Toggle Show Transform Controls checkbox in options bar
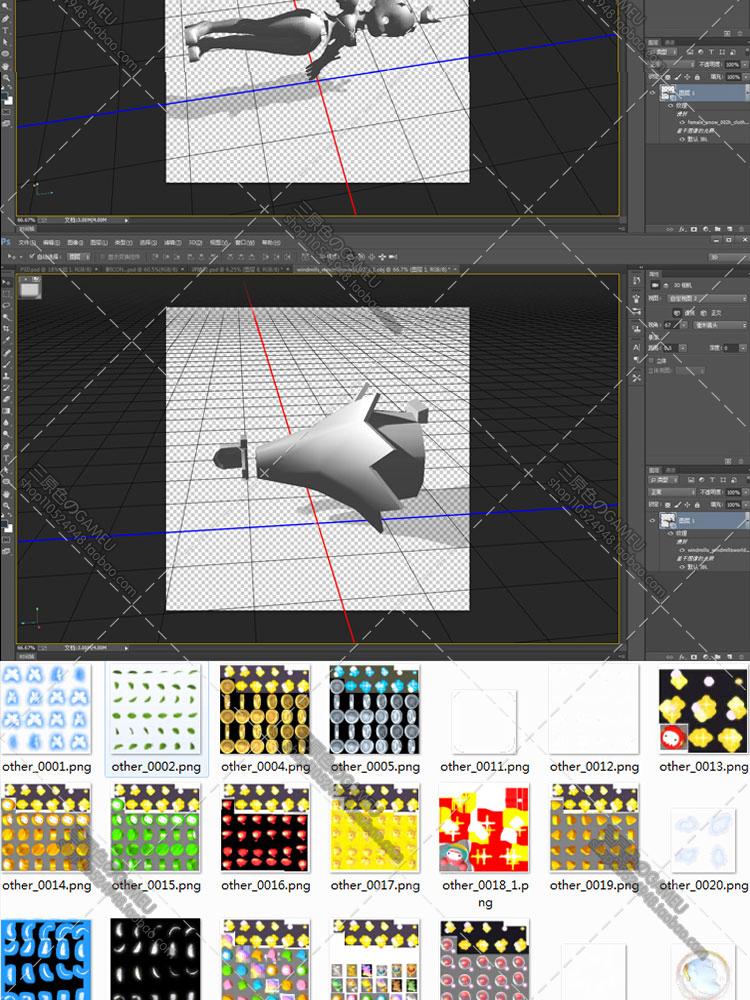Image resolution: width=750 pixels, height=1000 pixels. (x=101, y=256)
